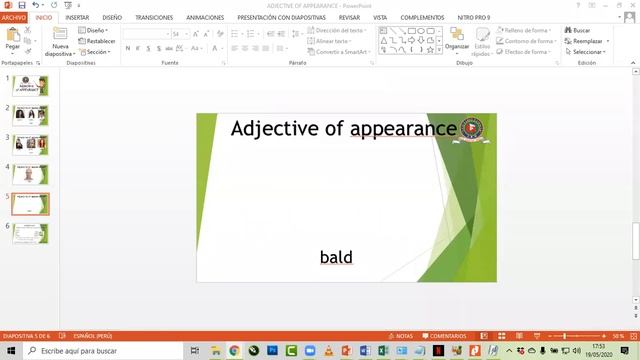Click zoom in plus on status bar
This screenshot has height=360, width=640.
point(604,336)
